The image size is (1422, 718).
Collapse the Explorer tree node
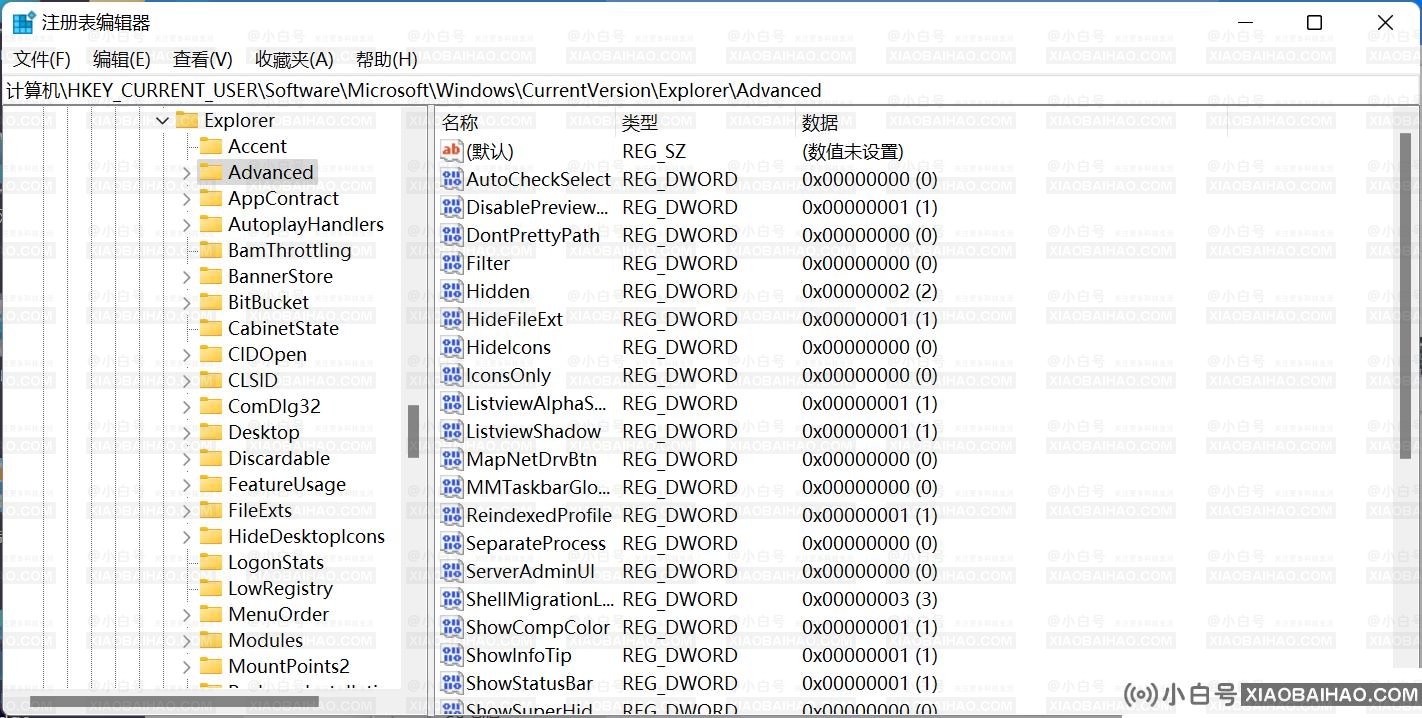coord(162,120)
